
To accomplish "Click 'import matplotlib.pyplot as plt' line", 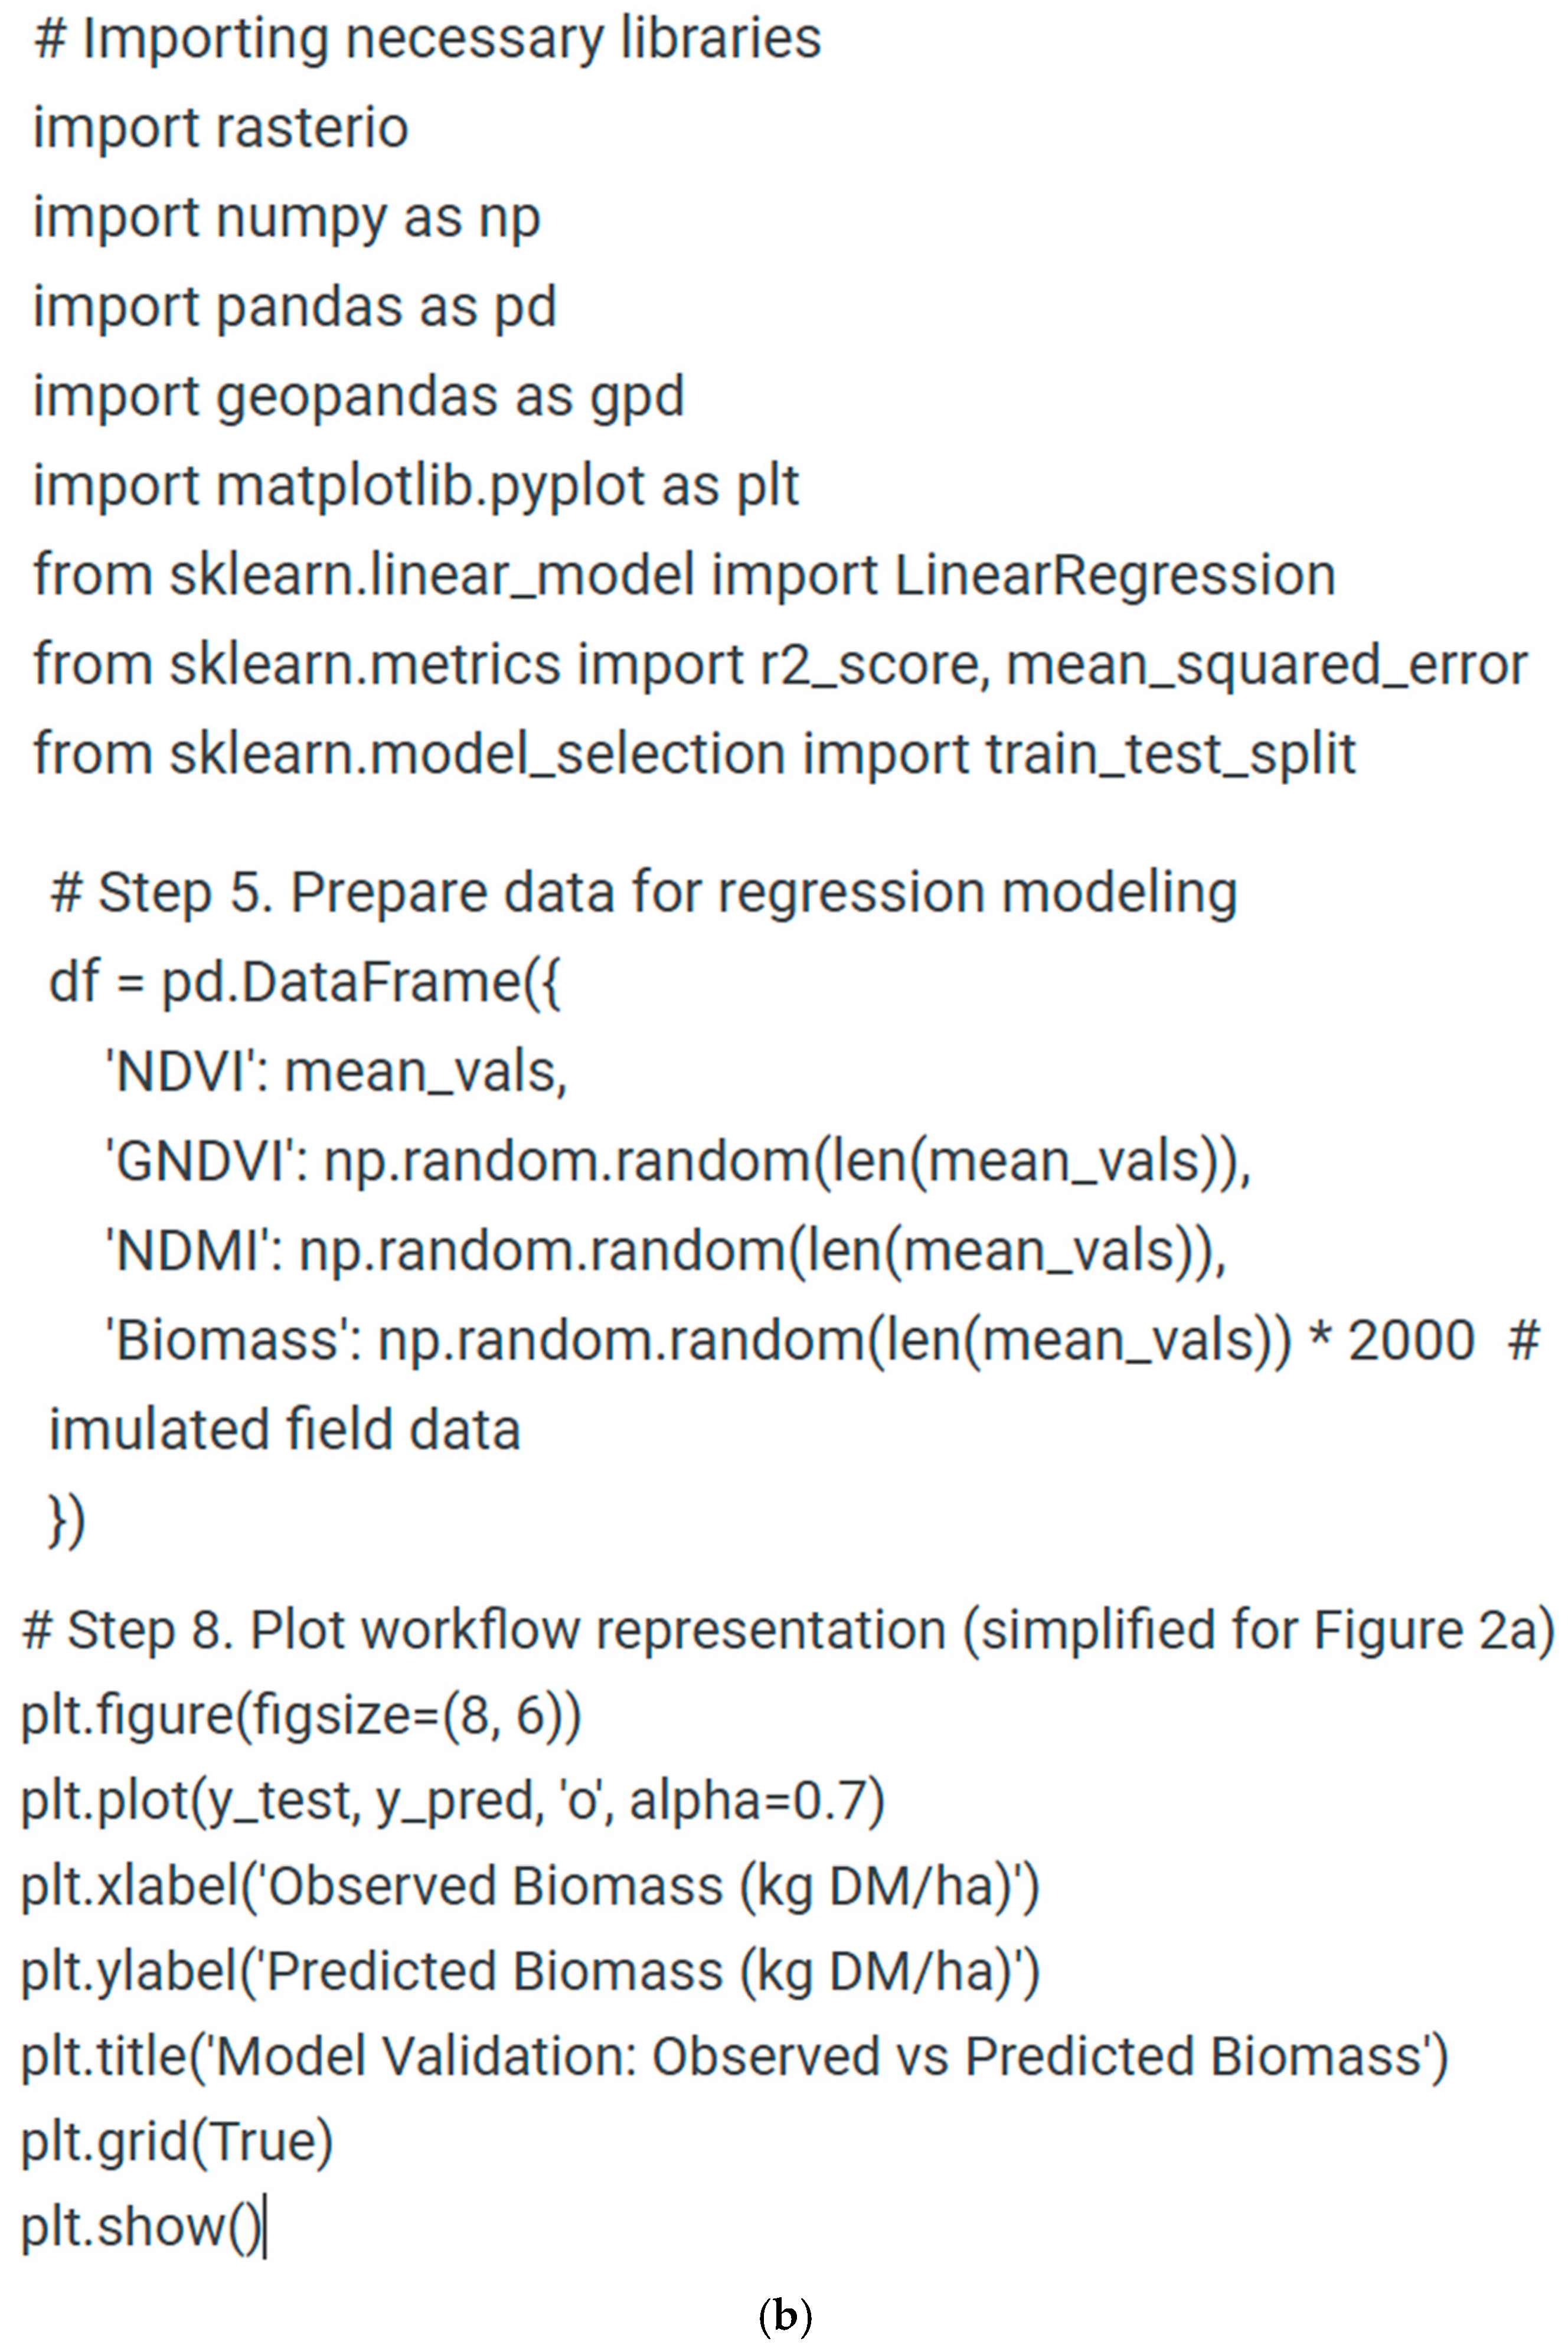I will [x=416, y=487].
